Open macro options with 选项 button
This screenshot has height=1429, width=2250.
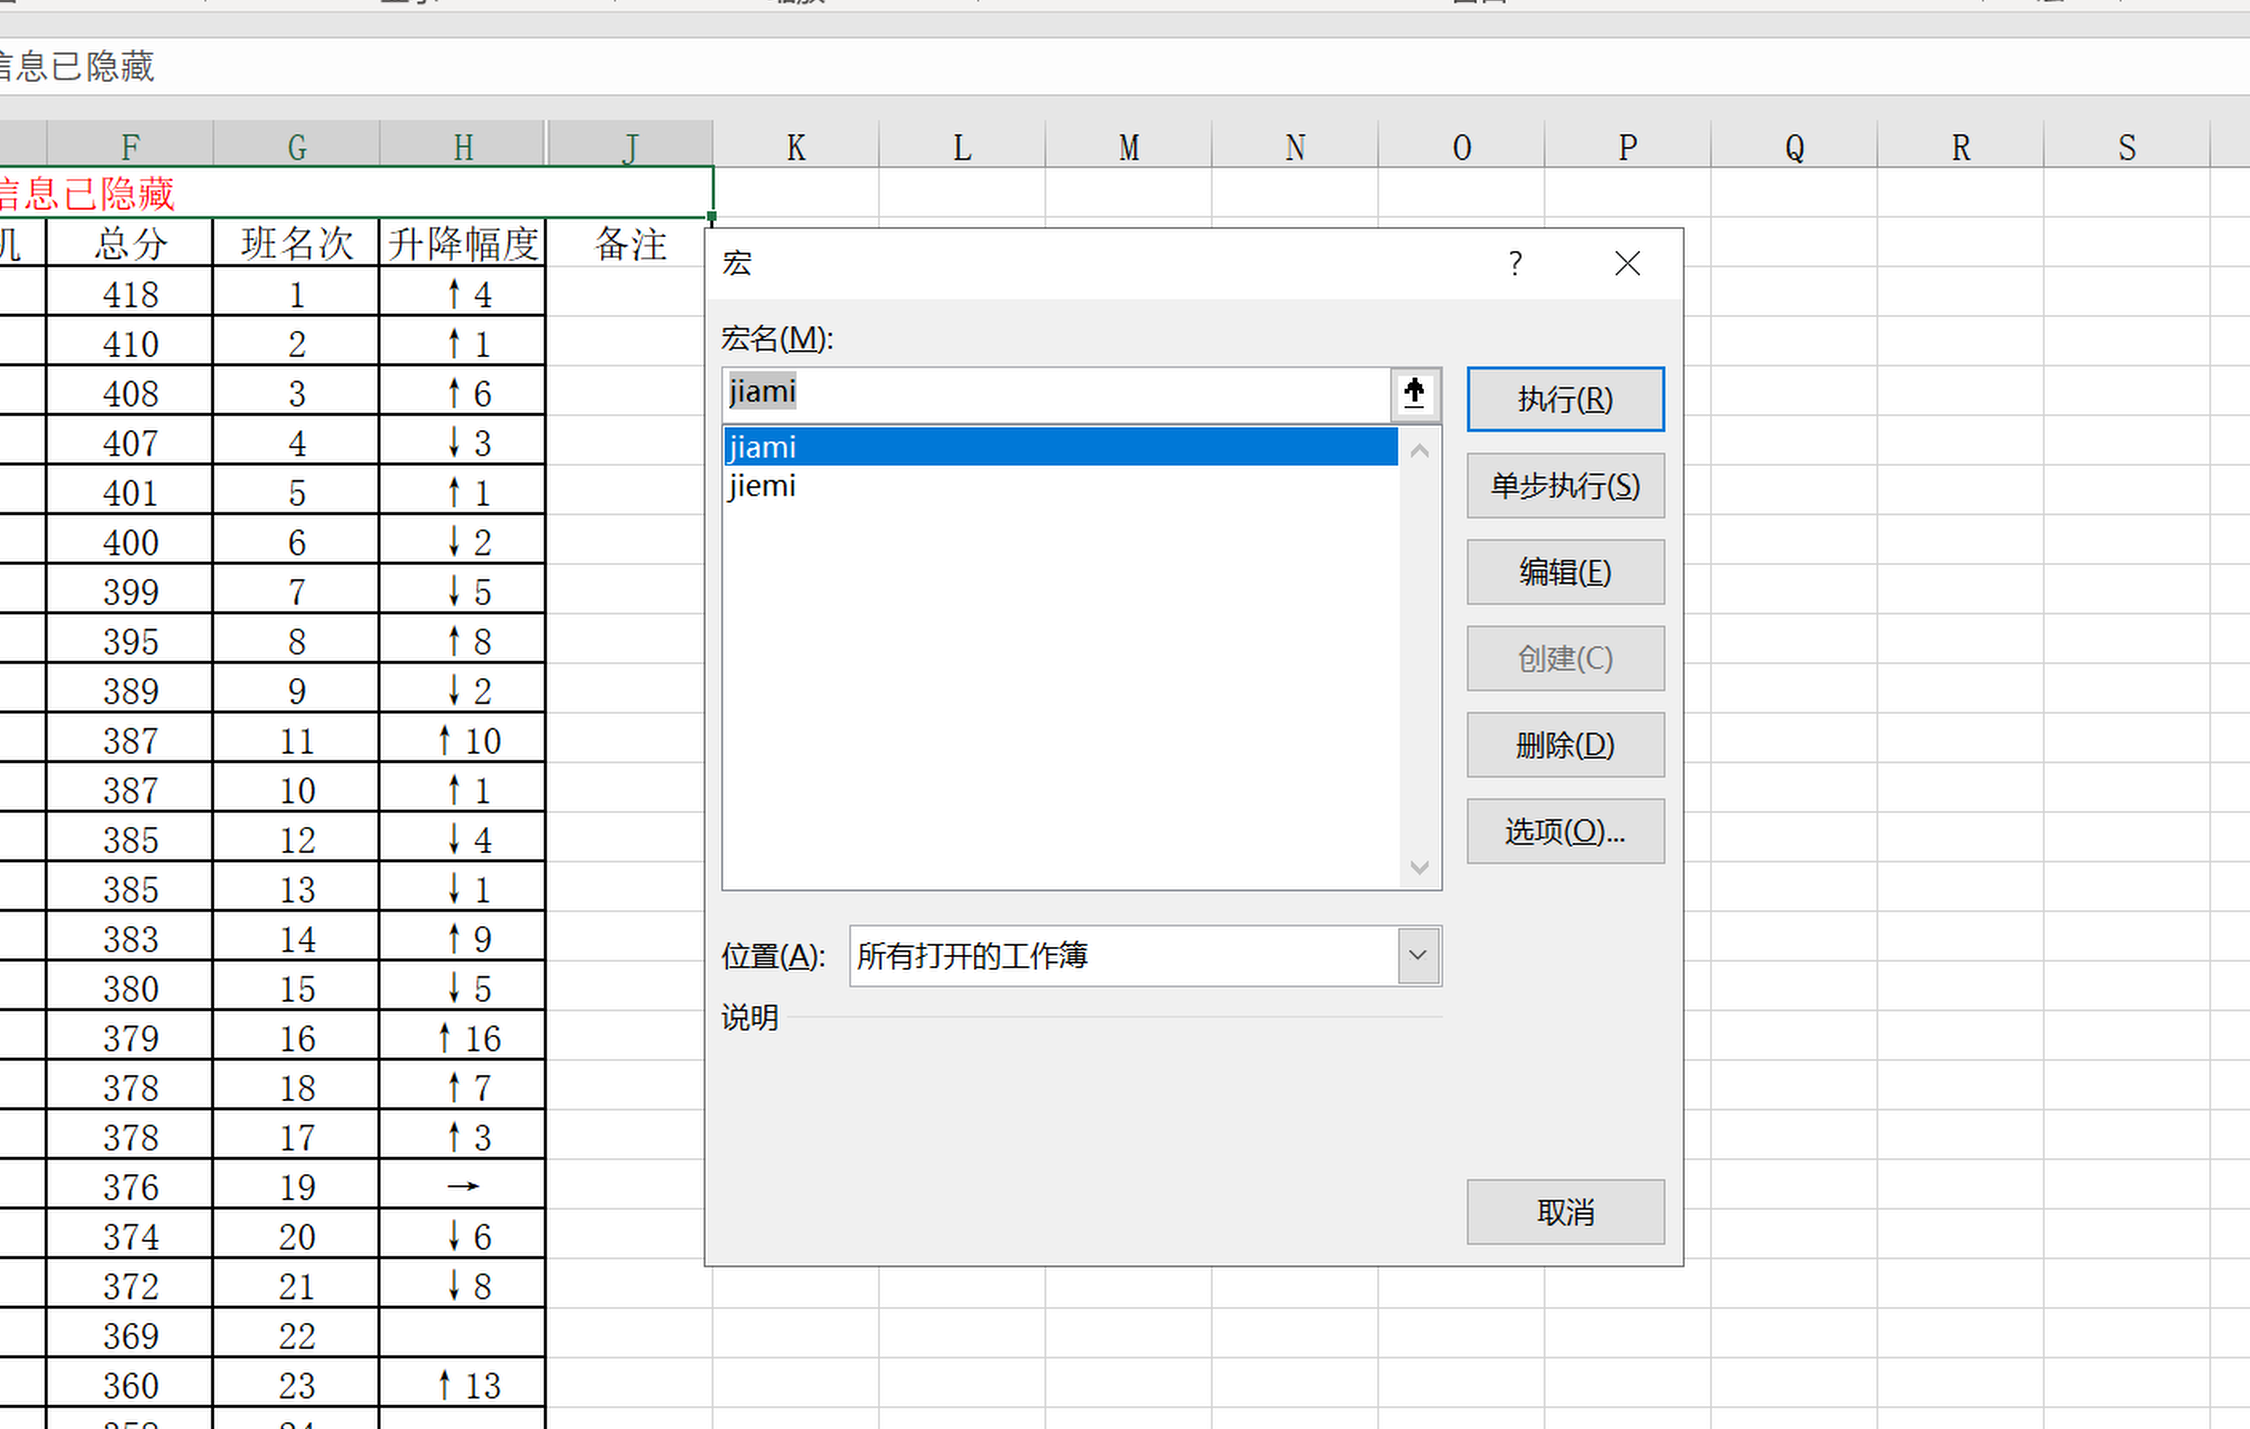click(1565, 831)
